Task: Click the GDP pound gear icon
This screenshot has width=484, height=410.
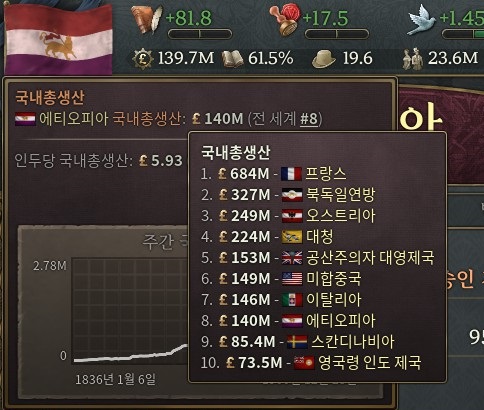Action: pos(143,59)
